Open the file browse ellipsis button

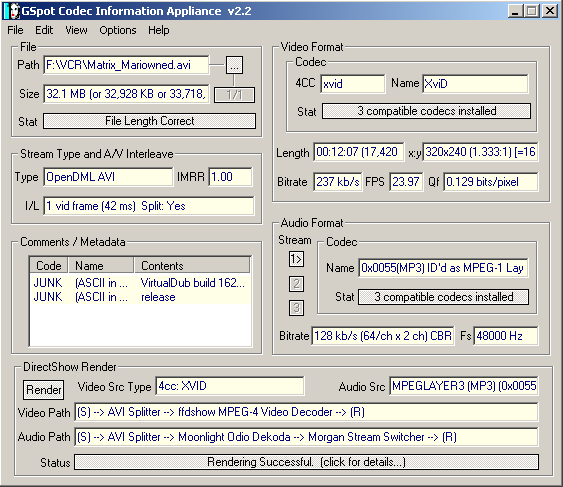coord(234,65)
